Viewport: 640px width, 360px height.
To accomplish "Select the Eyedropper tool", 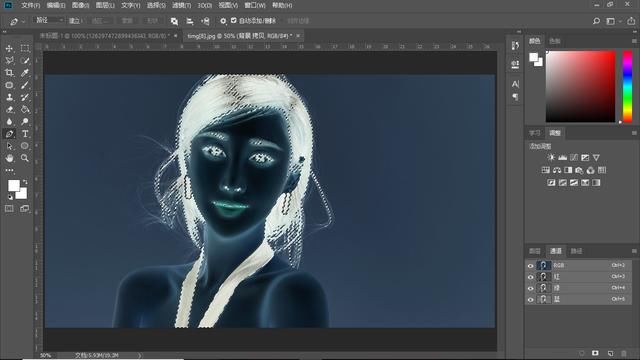I will (x=25, y=73).
